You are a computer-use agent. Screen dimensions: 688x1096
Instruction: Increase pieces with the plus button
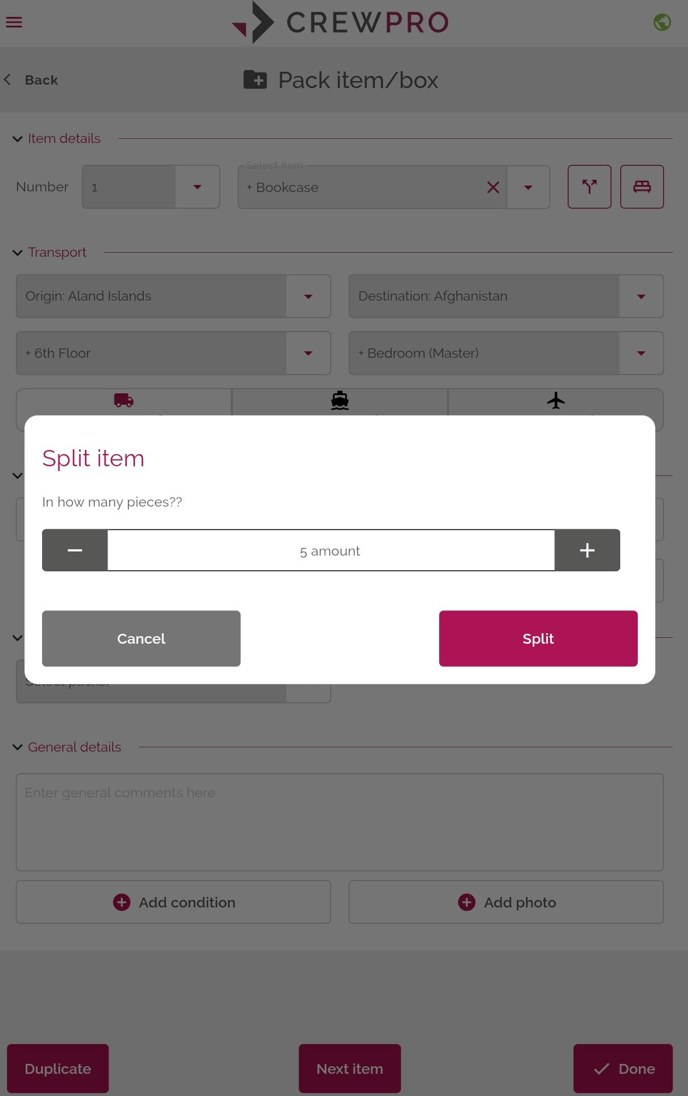coord(587,550)
